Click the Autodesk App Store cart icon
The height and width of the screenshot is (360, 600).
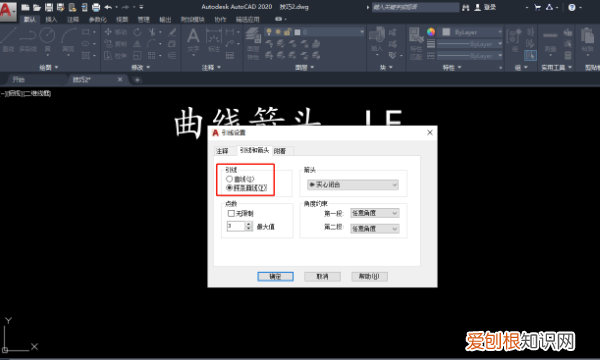[x=538, y=7]
